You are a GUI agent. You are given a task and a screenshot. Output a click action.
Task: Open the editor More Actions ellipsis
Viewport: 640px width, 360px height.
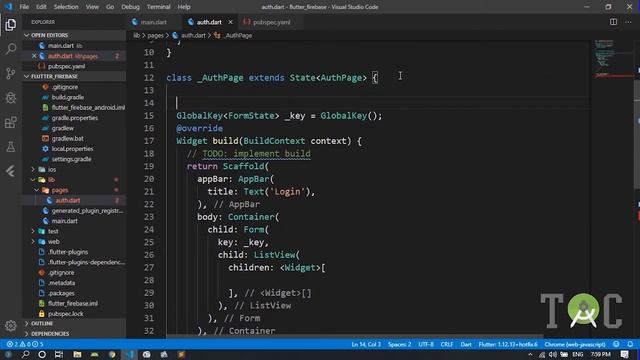click(x=628, y=22)
